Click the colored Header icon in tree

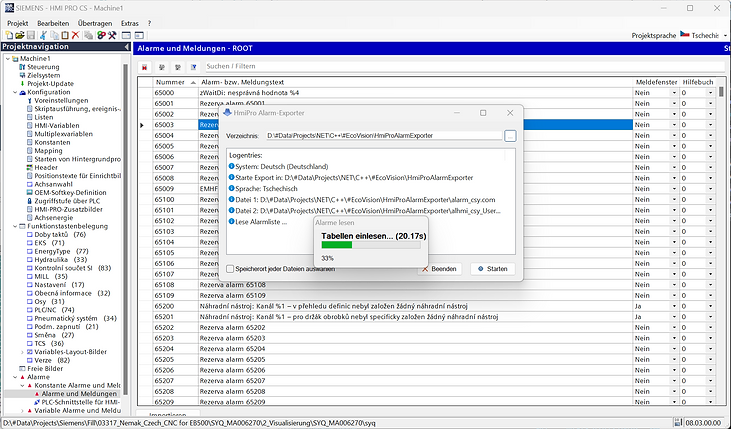point(30,168)
